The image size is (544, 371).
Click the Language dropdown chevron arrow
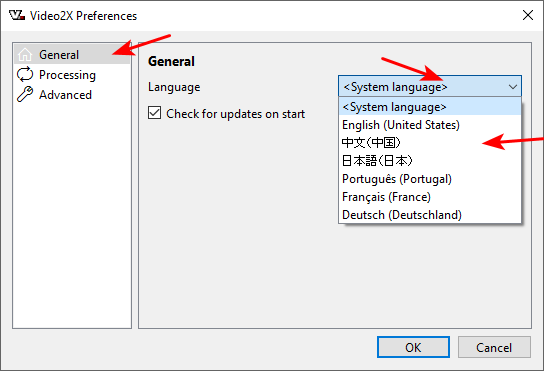click(x=513, y=87)
